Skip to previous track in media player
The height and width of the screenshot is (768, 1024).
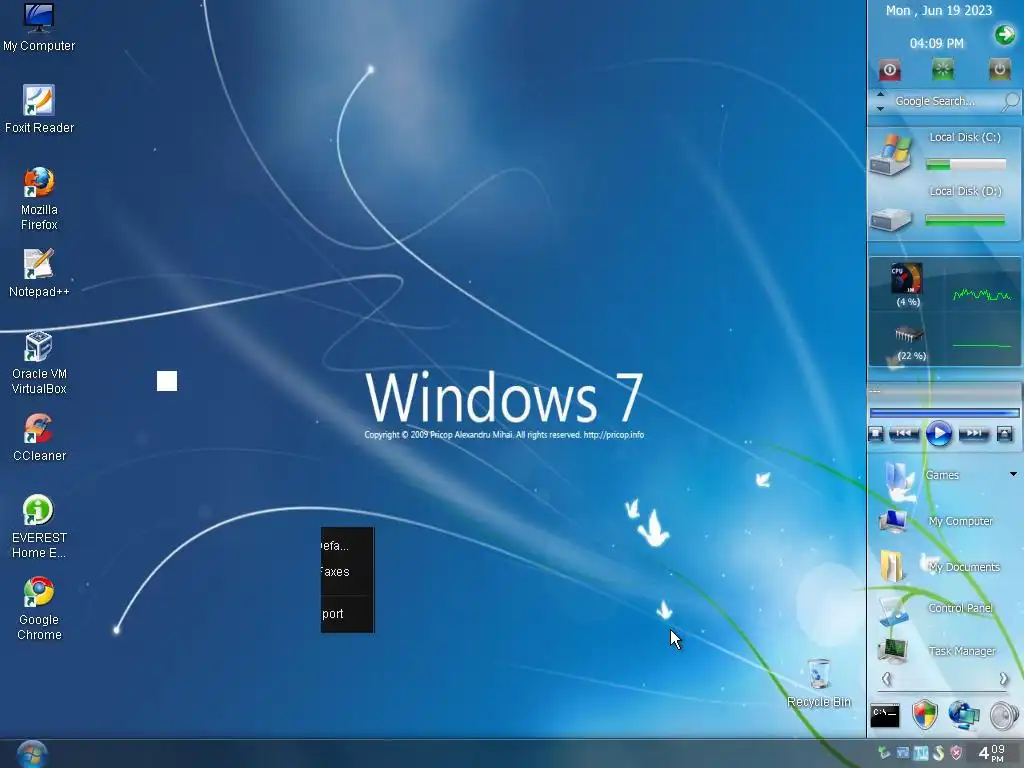[904, 433]
